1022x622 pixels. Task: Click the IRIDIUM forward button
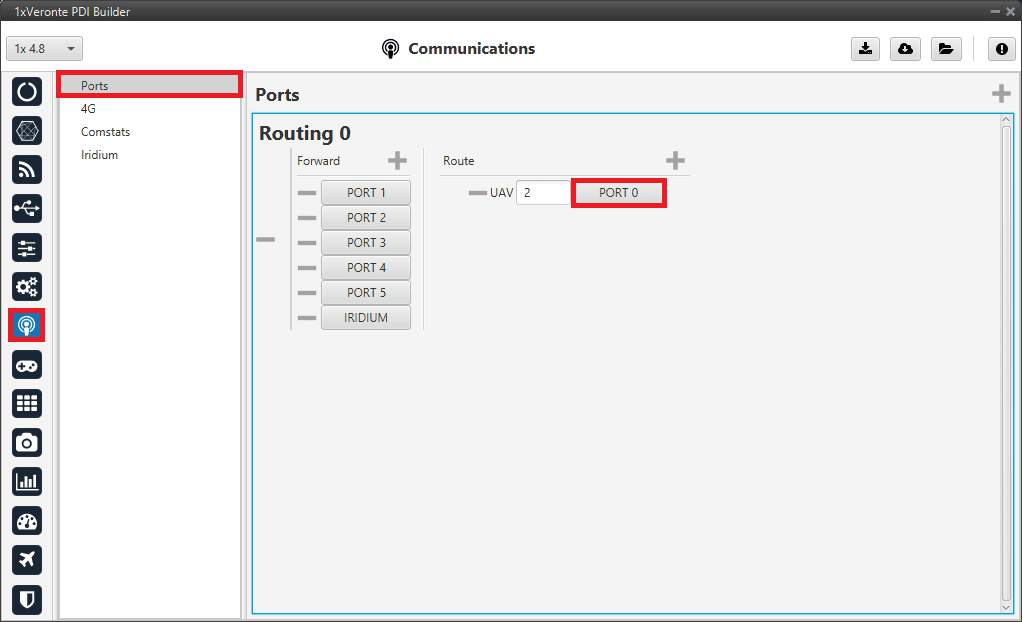tap(365, 318)
